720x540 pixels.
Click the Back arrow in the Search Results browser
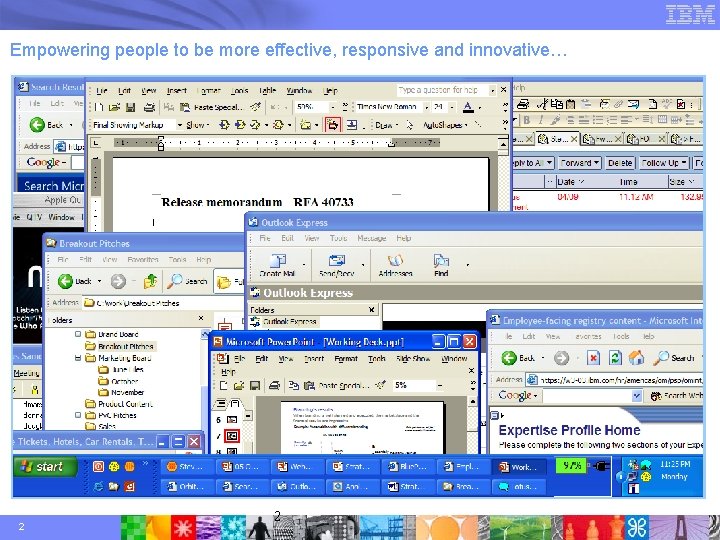37,124
